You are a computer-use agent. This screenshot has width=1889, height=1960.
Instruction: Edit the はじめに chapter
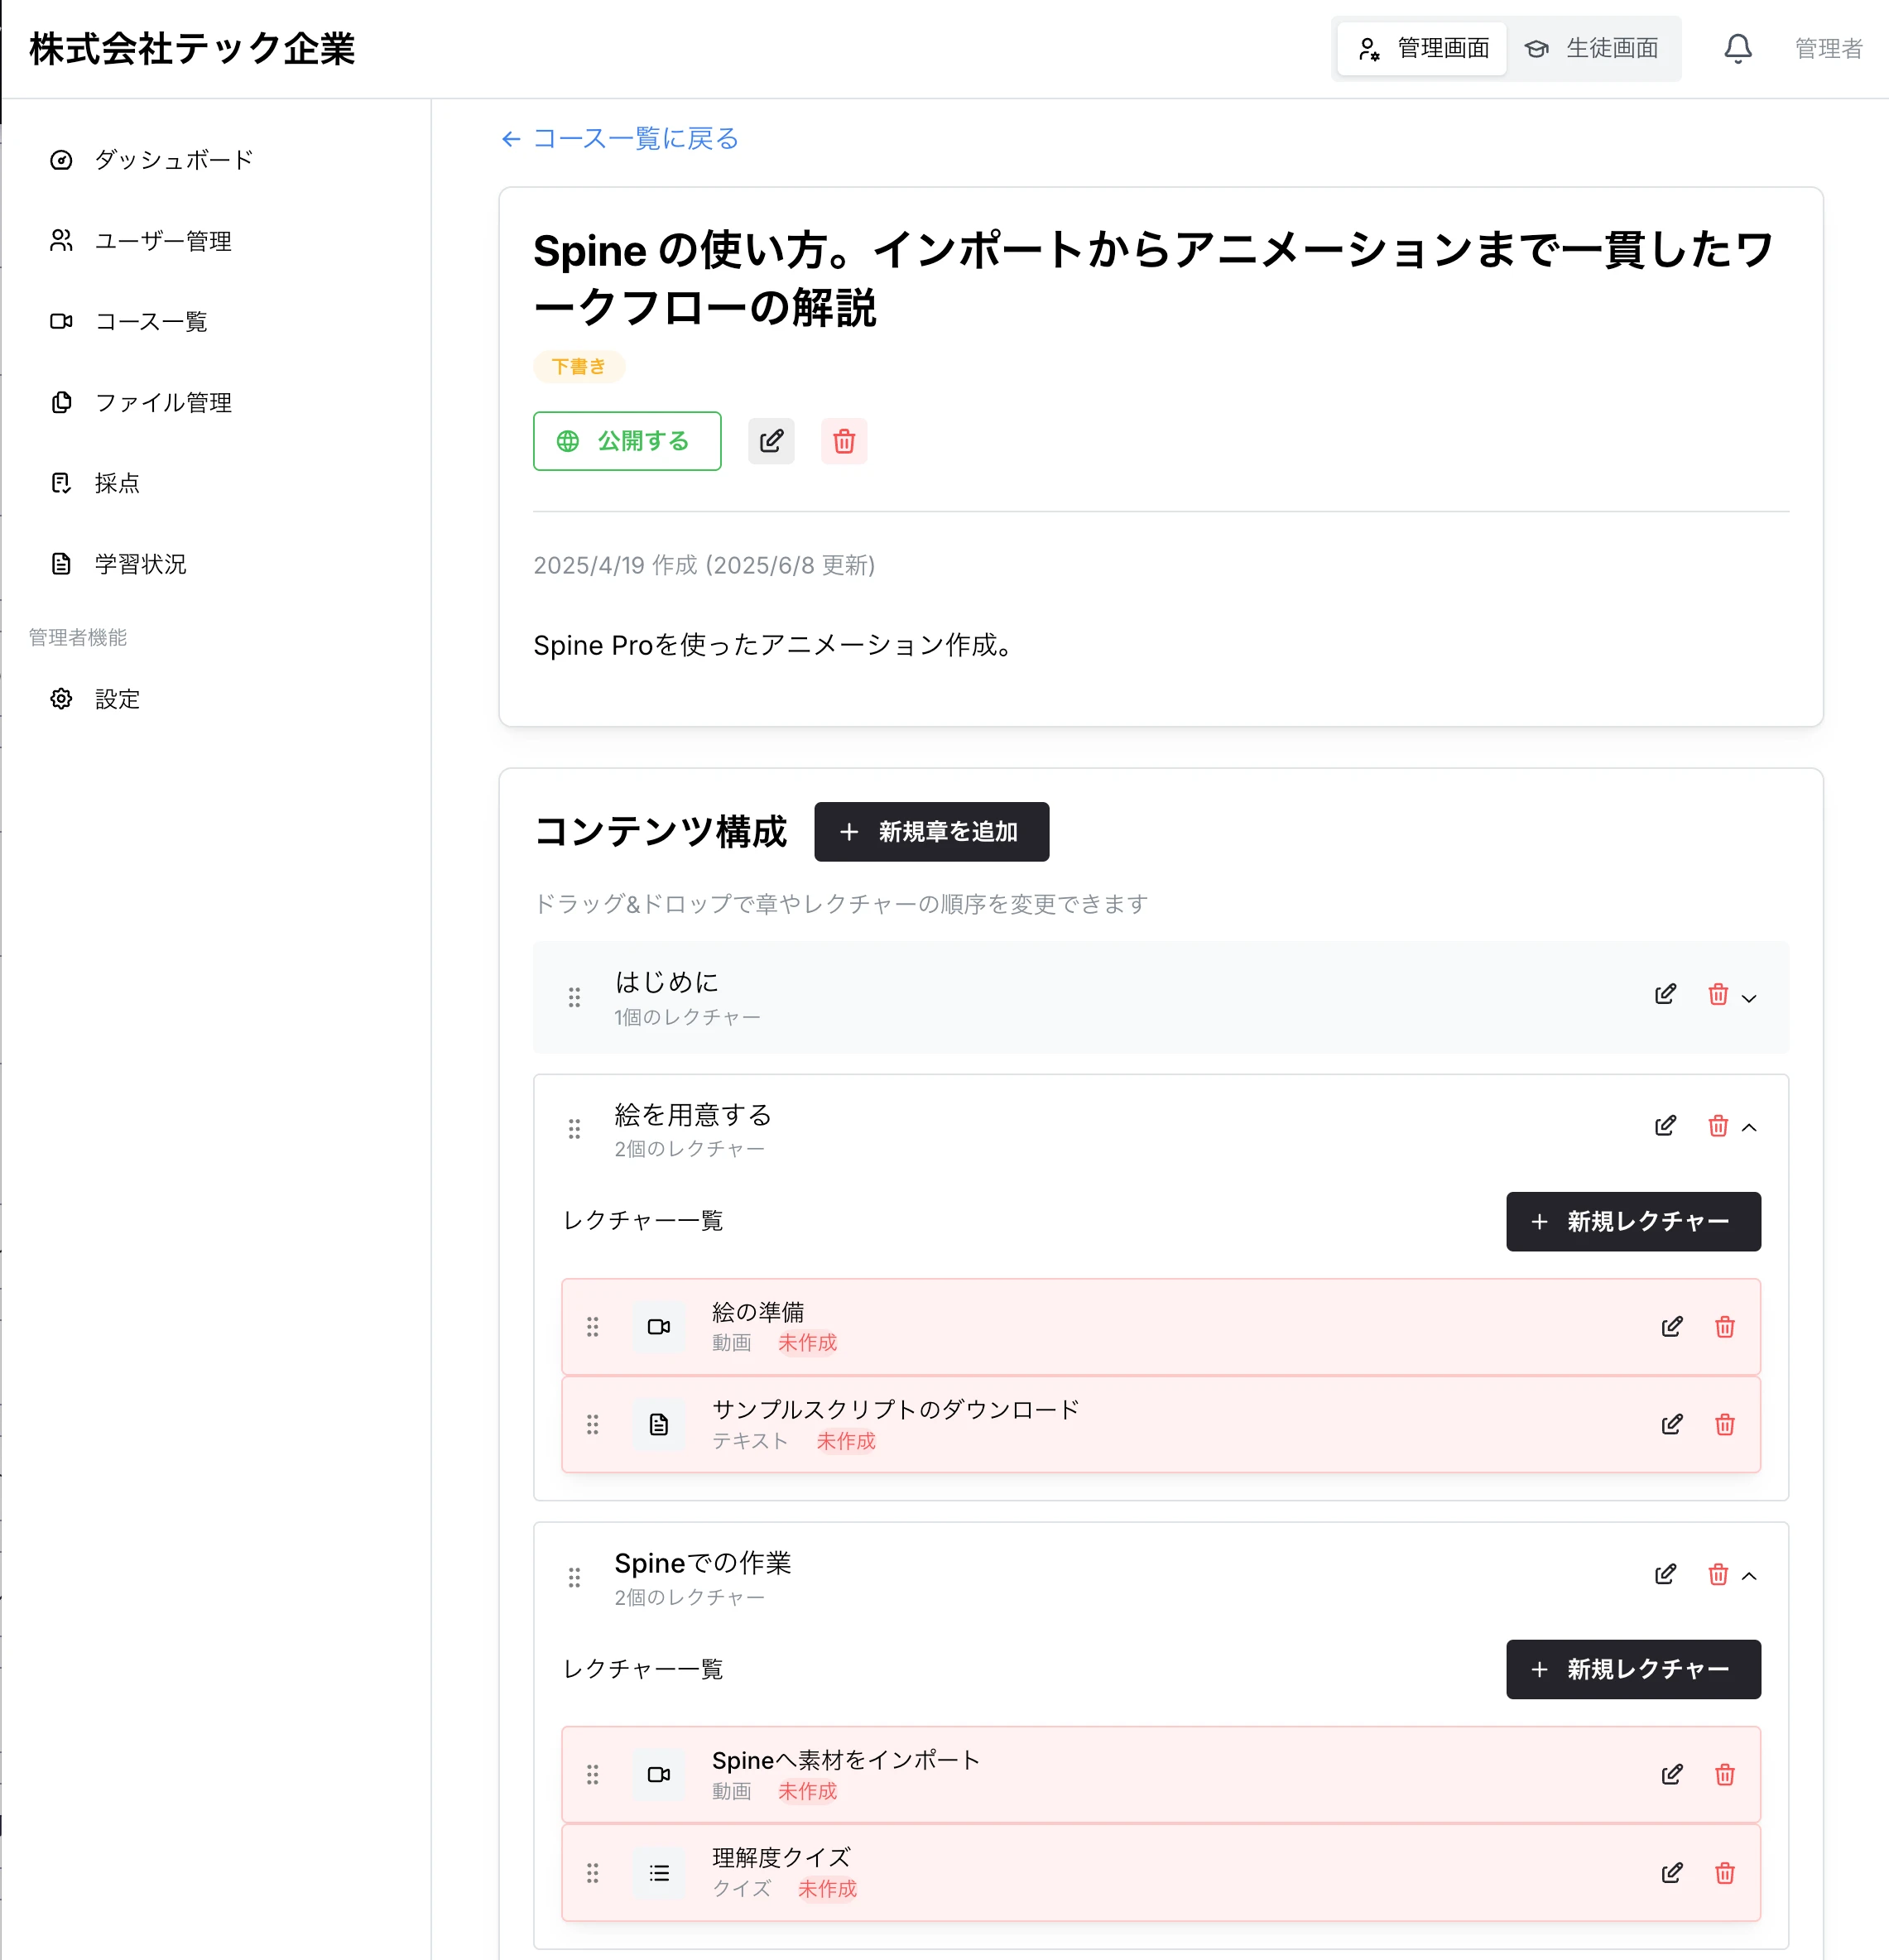click(x=1665, y=995)
